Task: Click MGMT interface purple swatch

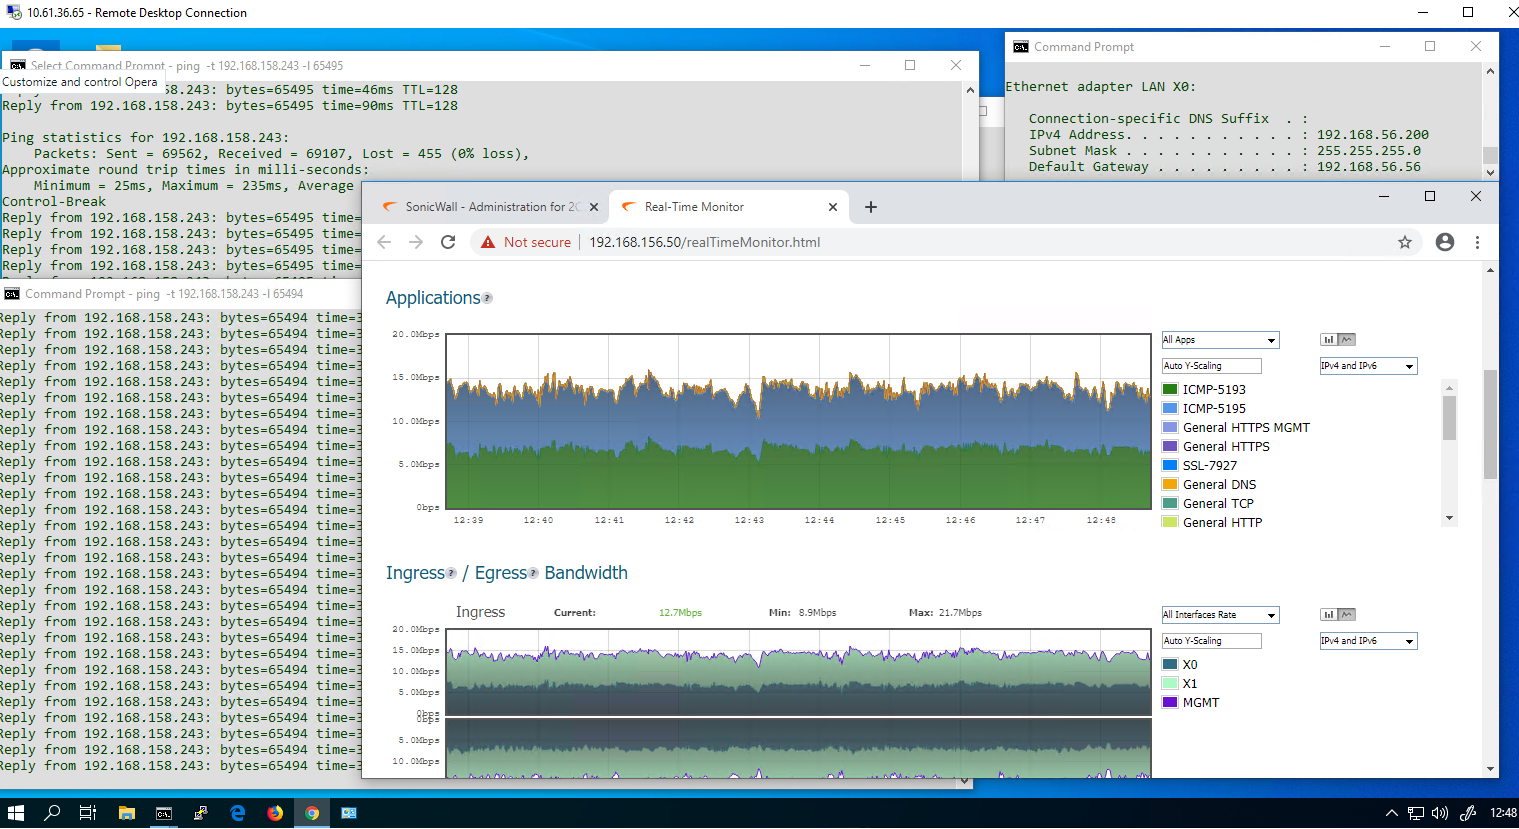Action: [x=1170, y=702]
